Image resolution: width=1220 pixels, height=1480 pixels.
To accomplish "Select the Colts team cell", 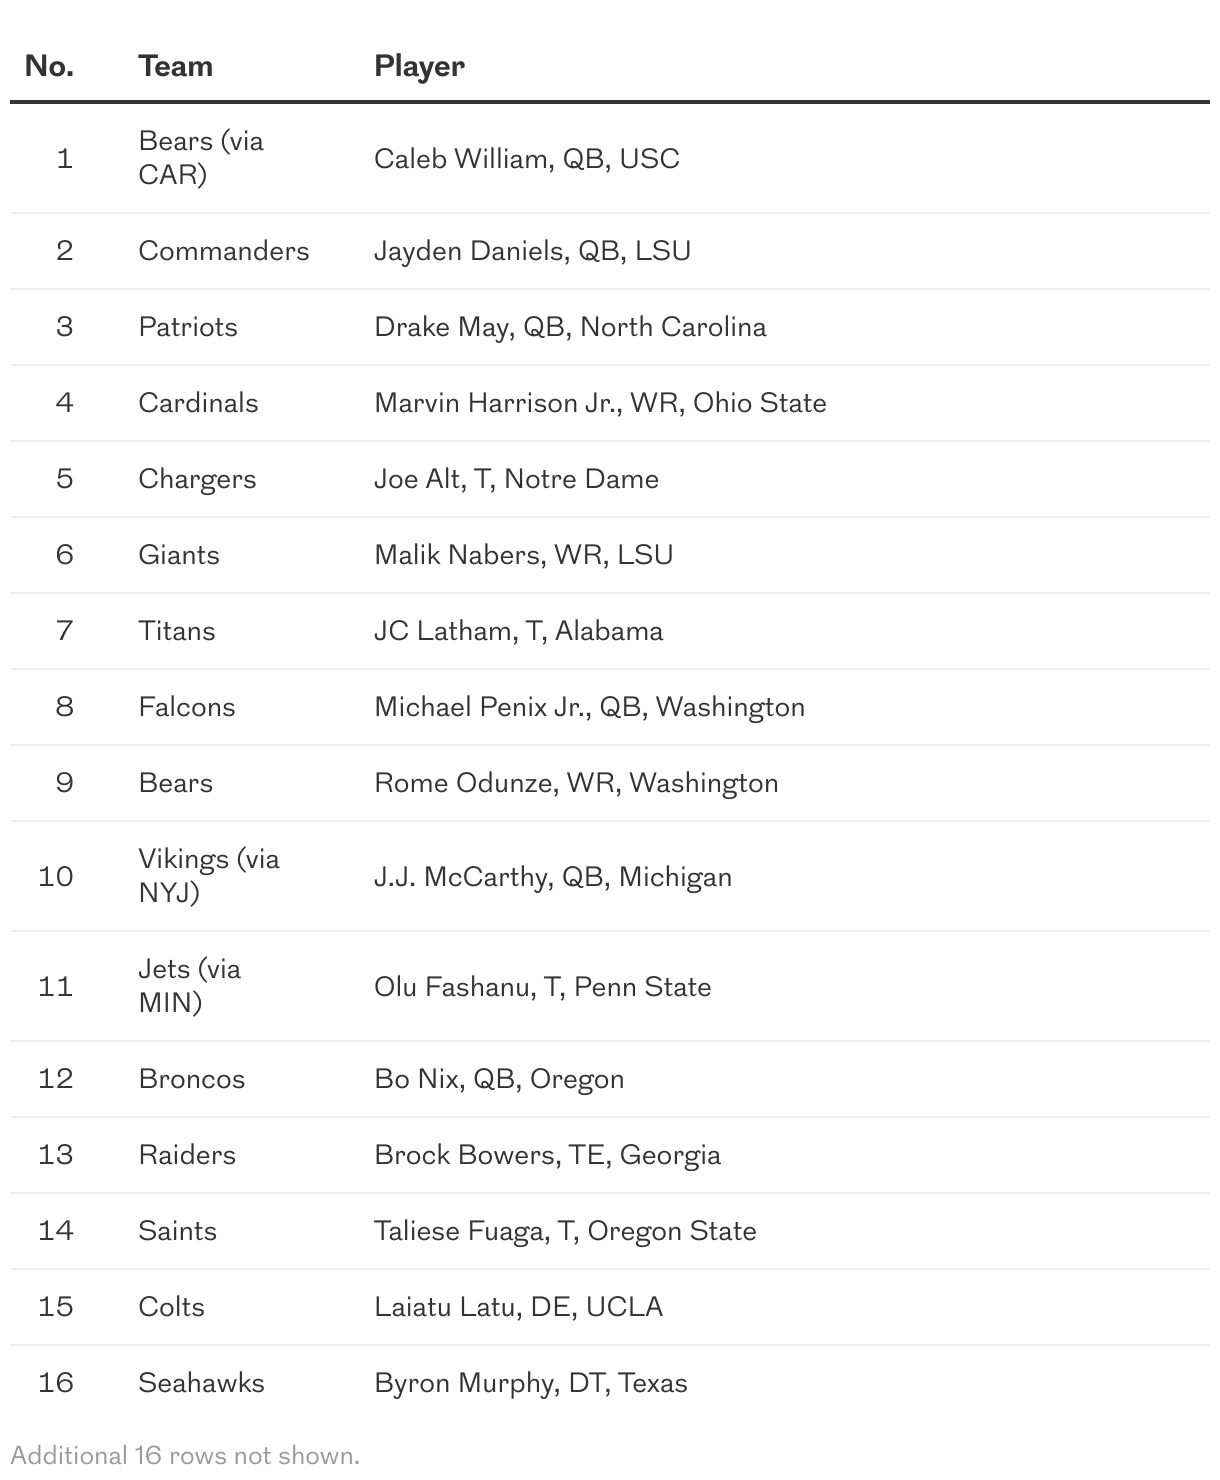I will coord(171,1307).
